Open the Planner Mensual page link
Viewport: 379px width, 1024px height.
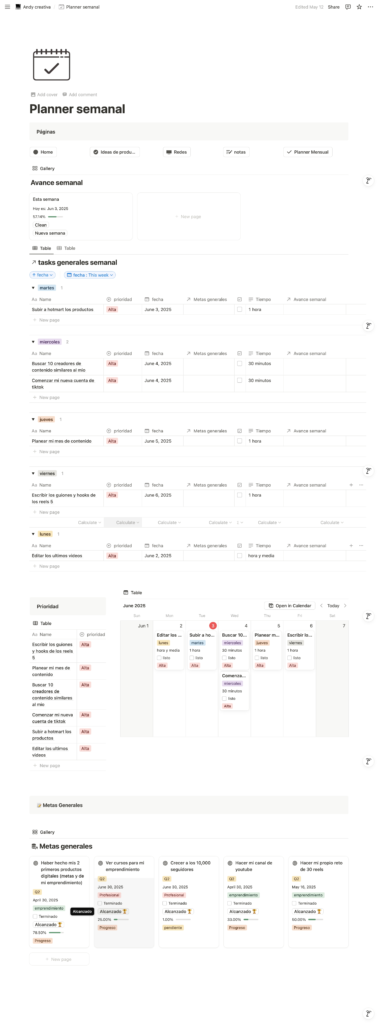[x=308, y=152]
